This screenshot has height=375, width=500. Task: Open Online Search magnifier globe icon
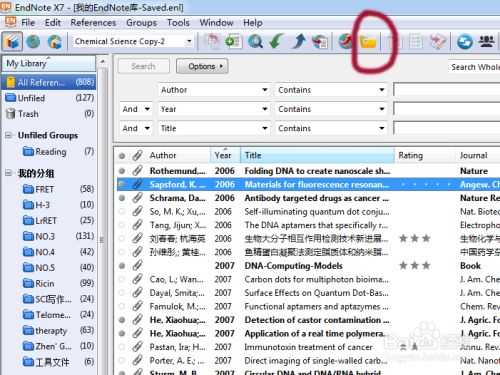(x=256, y=42)
